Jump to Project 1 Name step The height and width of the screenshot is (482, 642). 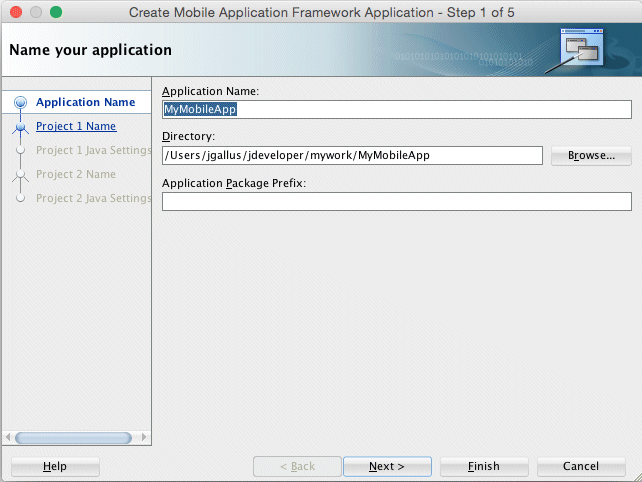tap(76, 126)
